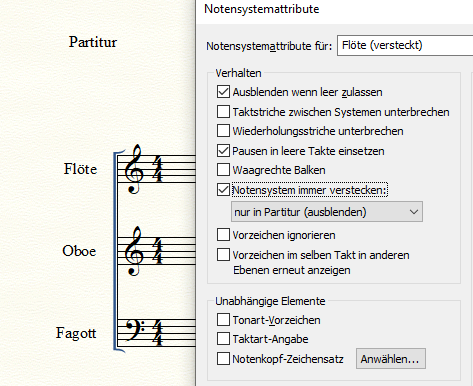Image resolution: width=473 pixels, height=386 pixels.
Task: Uncheck Notensystem immer verstecken
Action: click(223, 190)
